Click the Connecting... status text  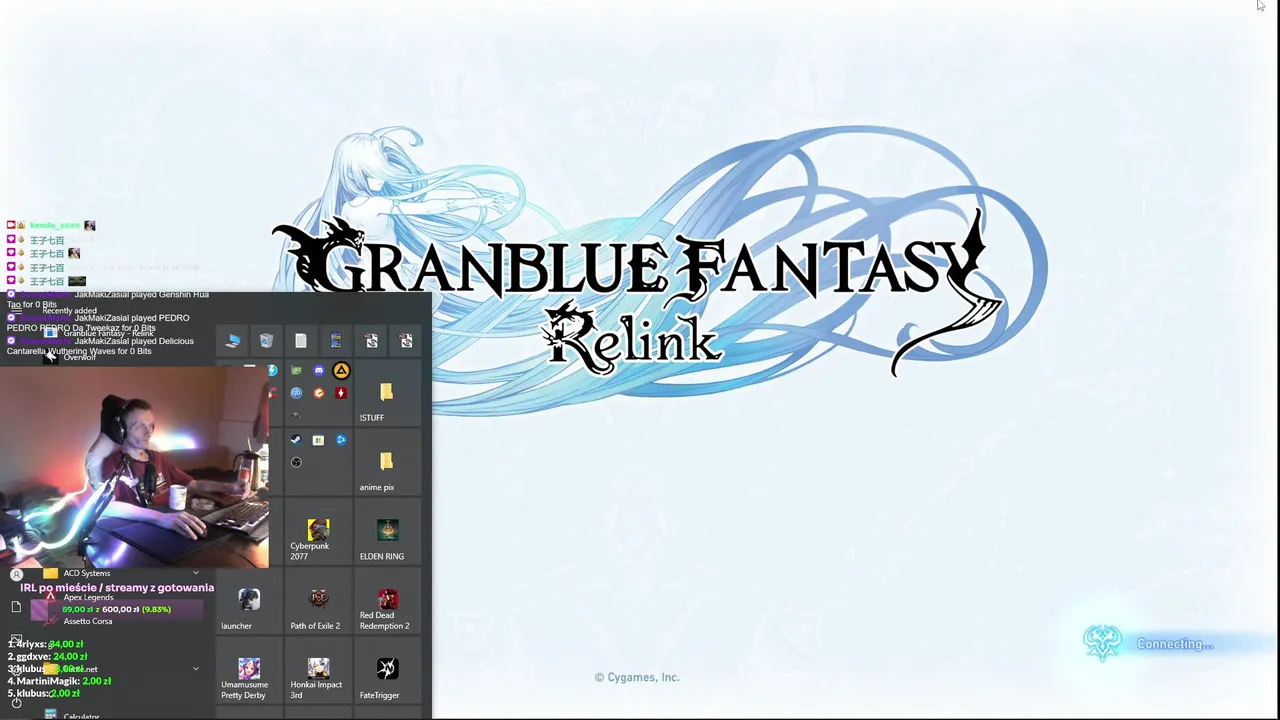pyautogui.click(x=1175, y=644)
